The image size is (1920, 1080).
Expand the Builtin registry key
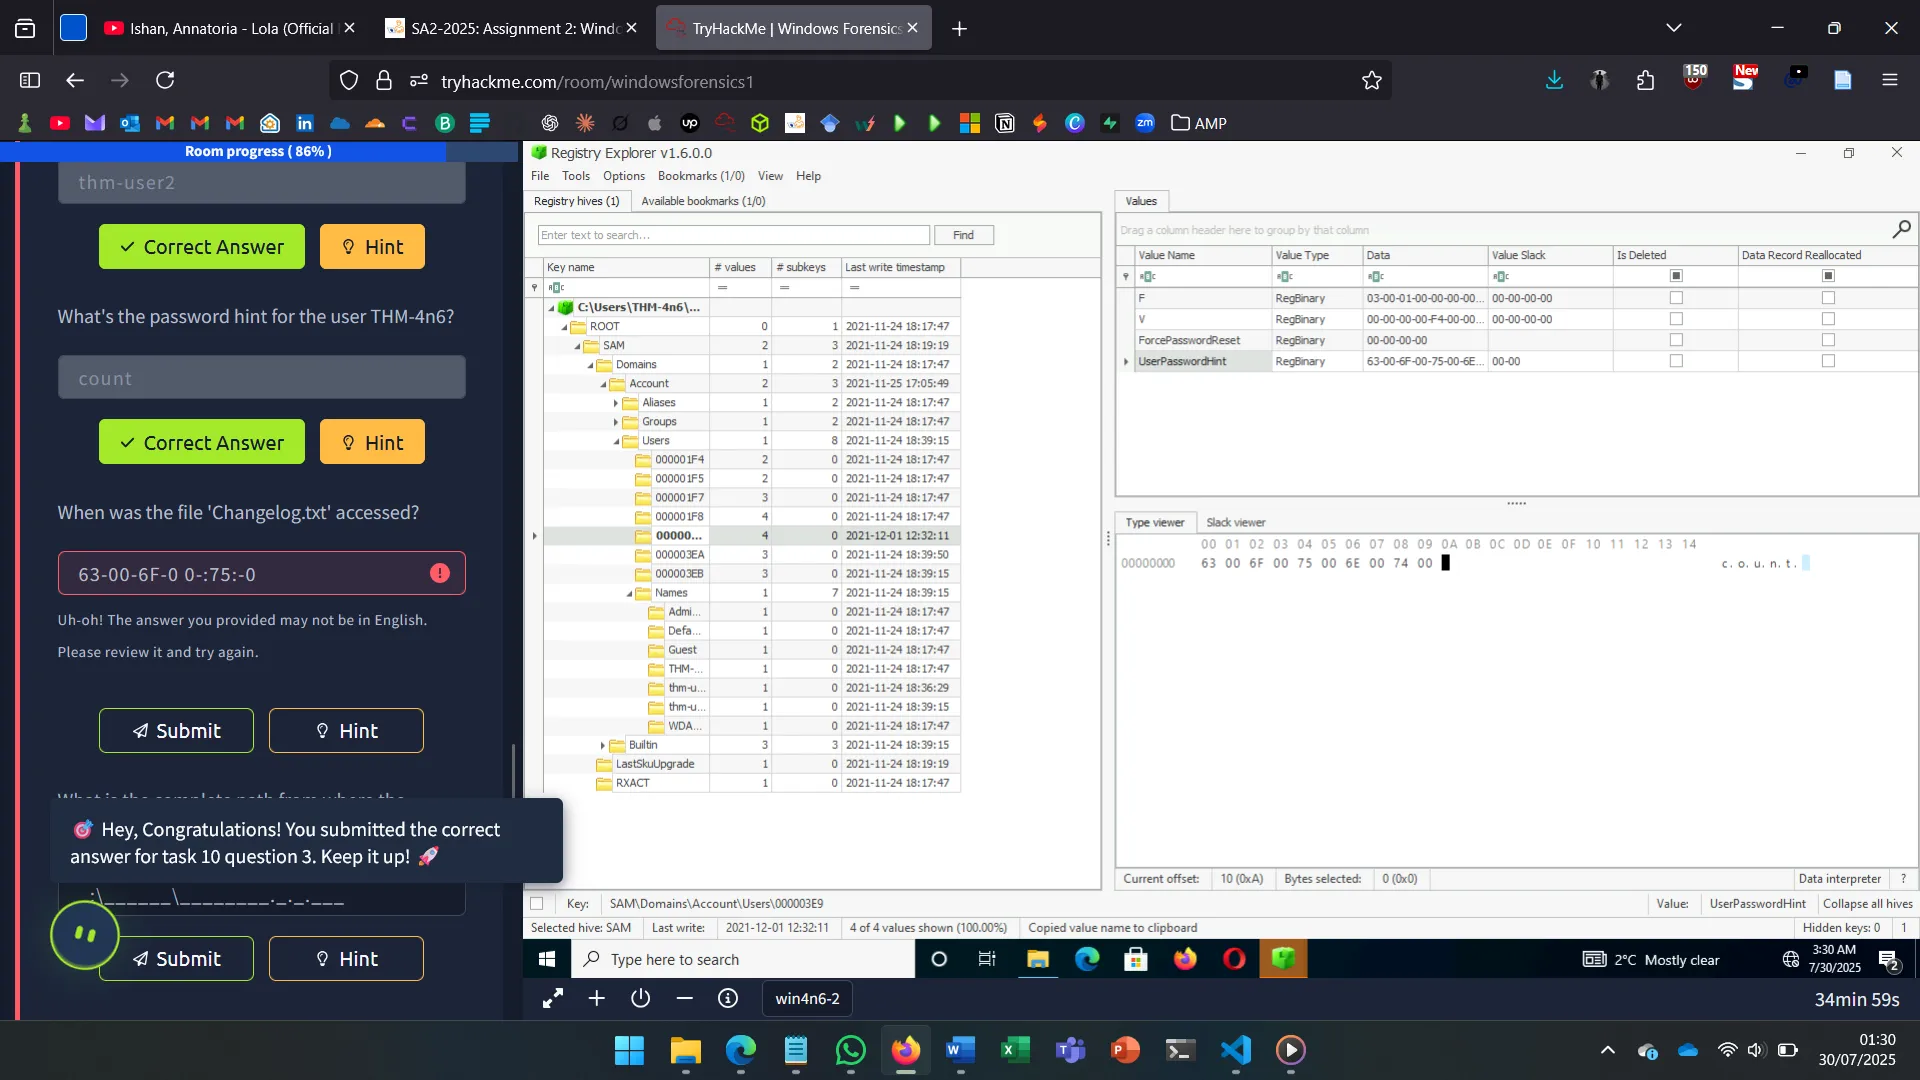click(603, 745)
